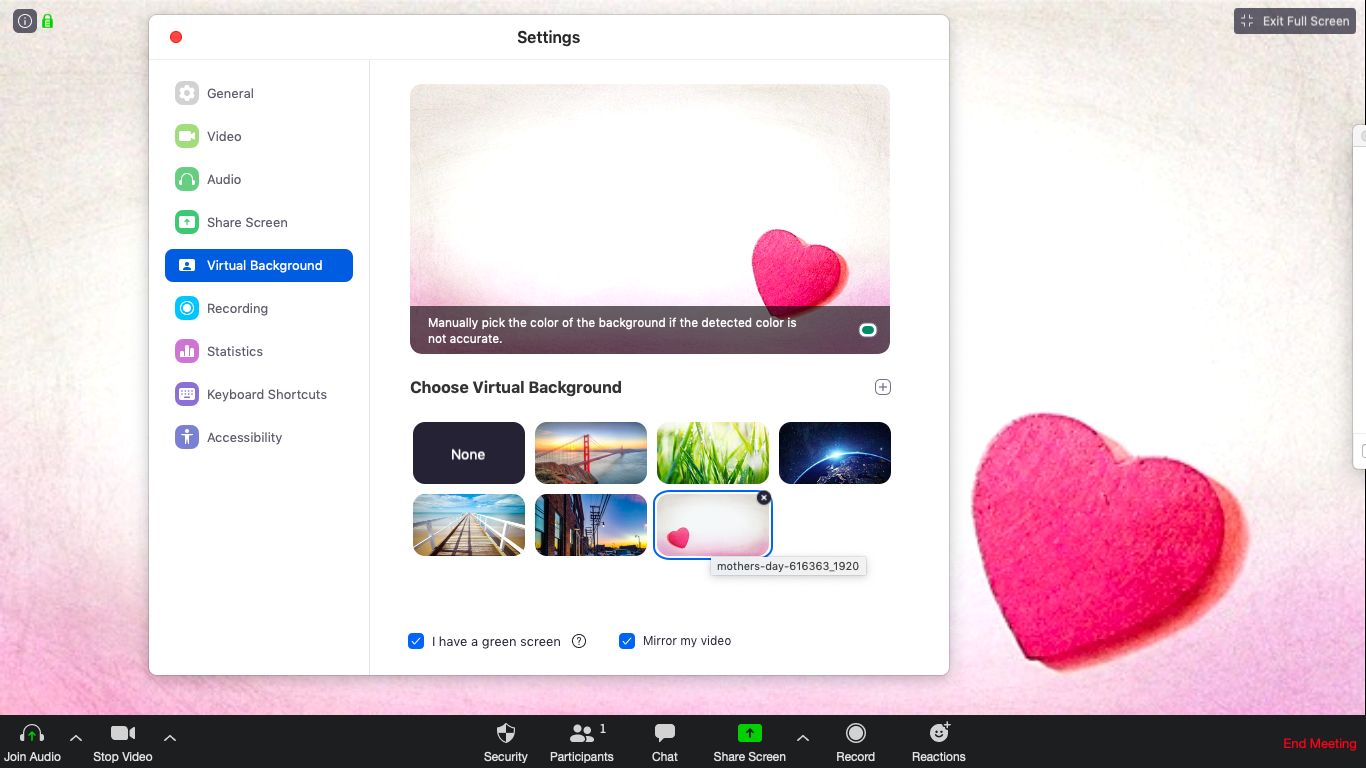Open meeting information icon
Screen dimensions: 1366x768
pos(25,20)
